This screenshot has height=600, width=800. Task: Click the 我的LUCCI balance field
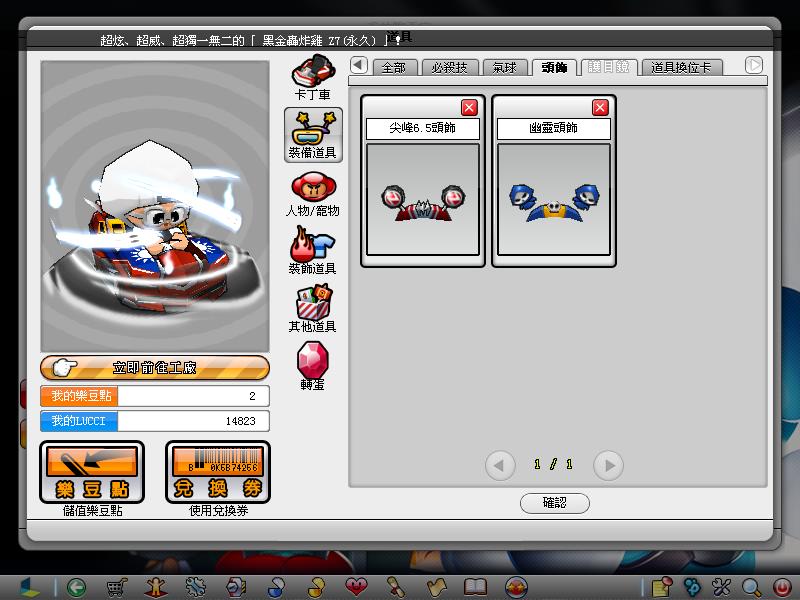point(155,421)
